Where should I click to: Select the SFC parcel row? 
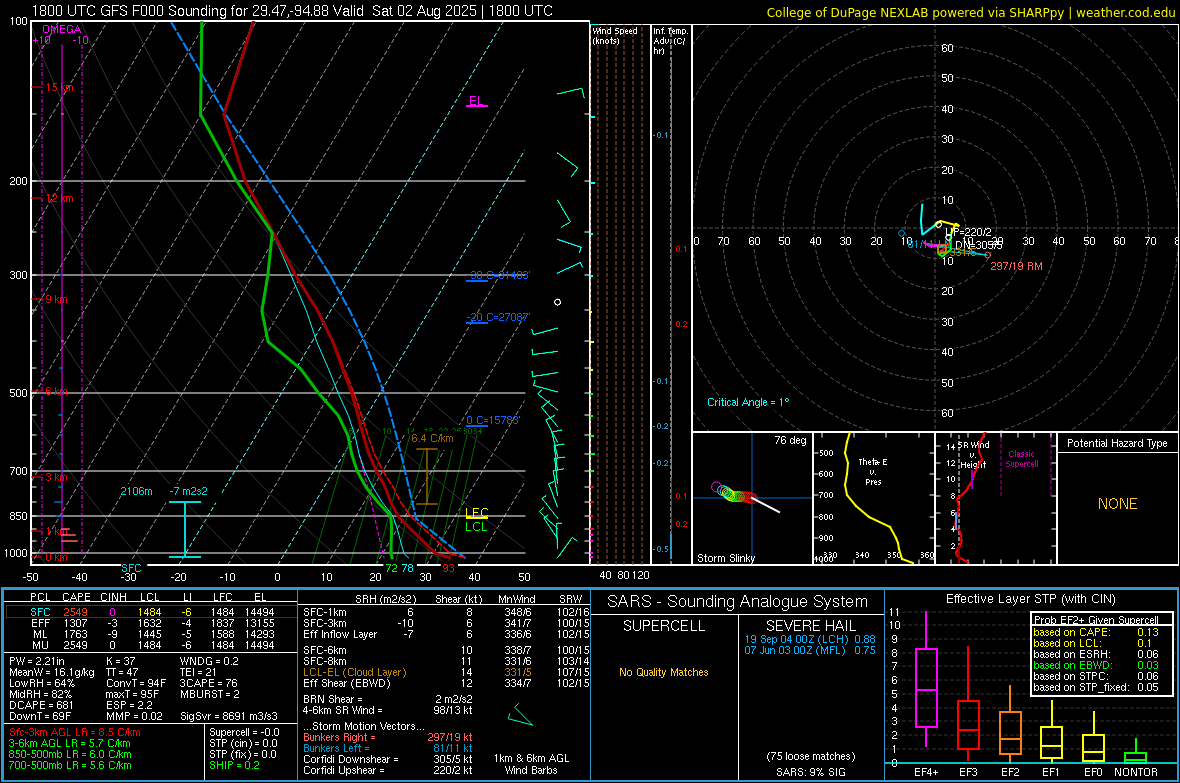(x=151, y=612)
